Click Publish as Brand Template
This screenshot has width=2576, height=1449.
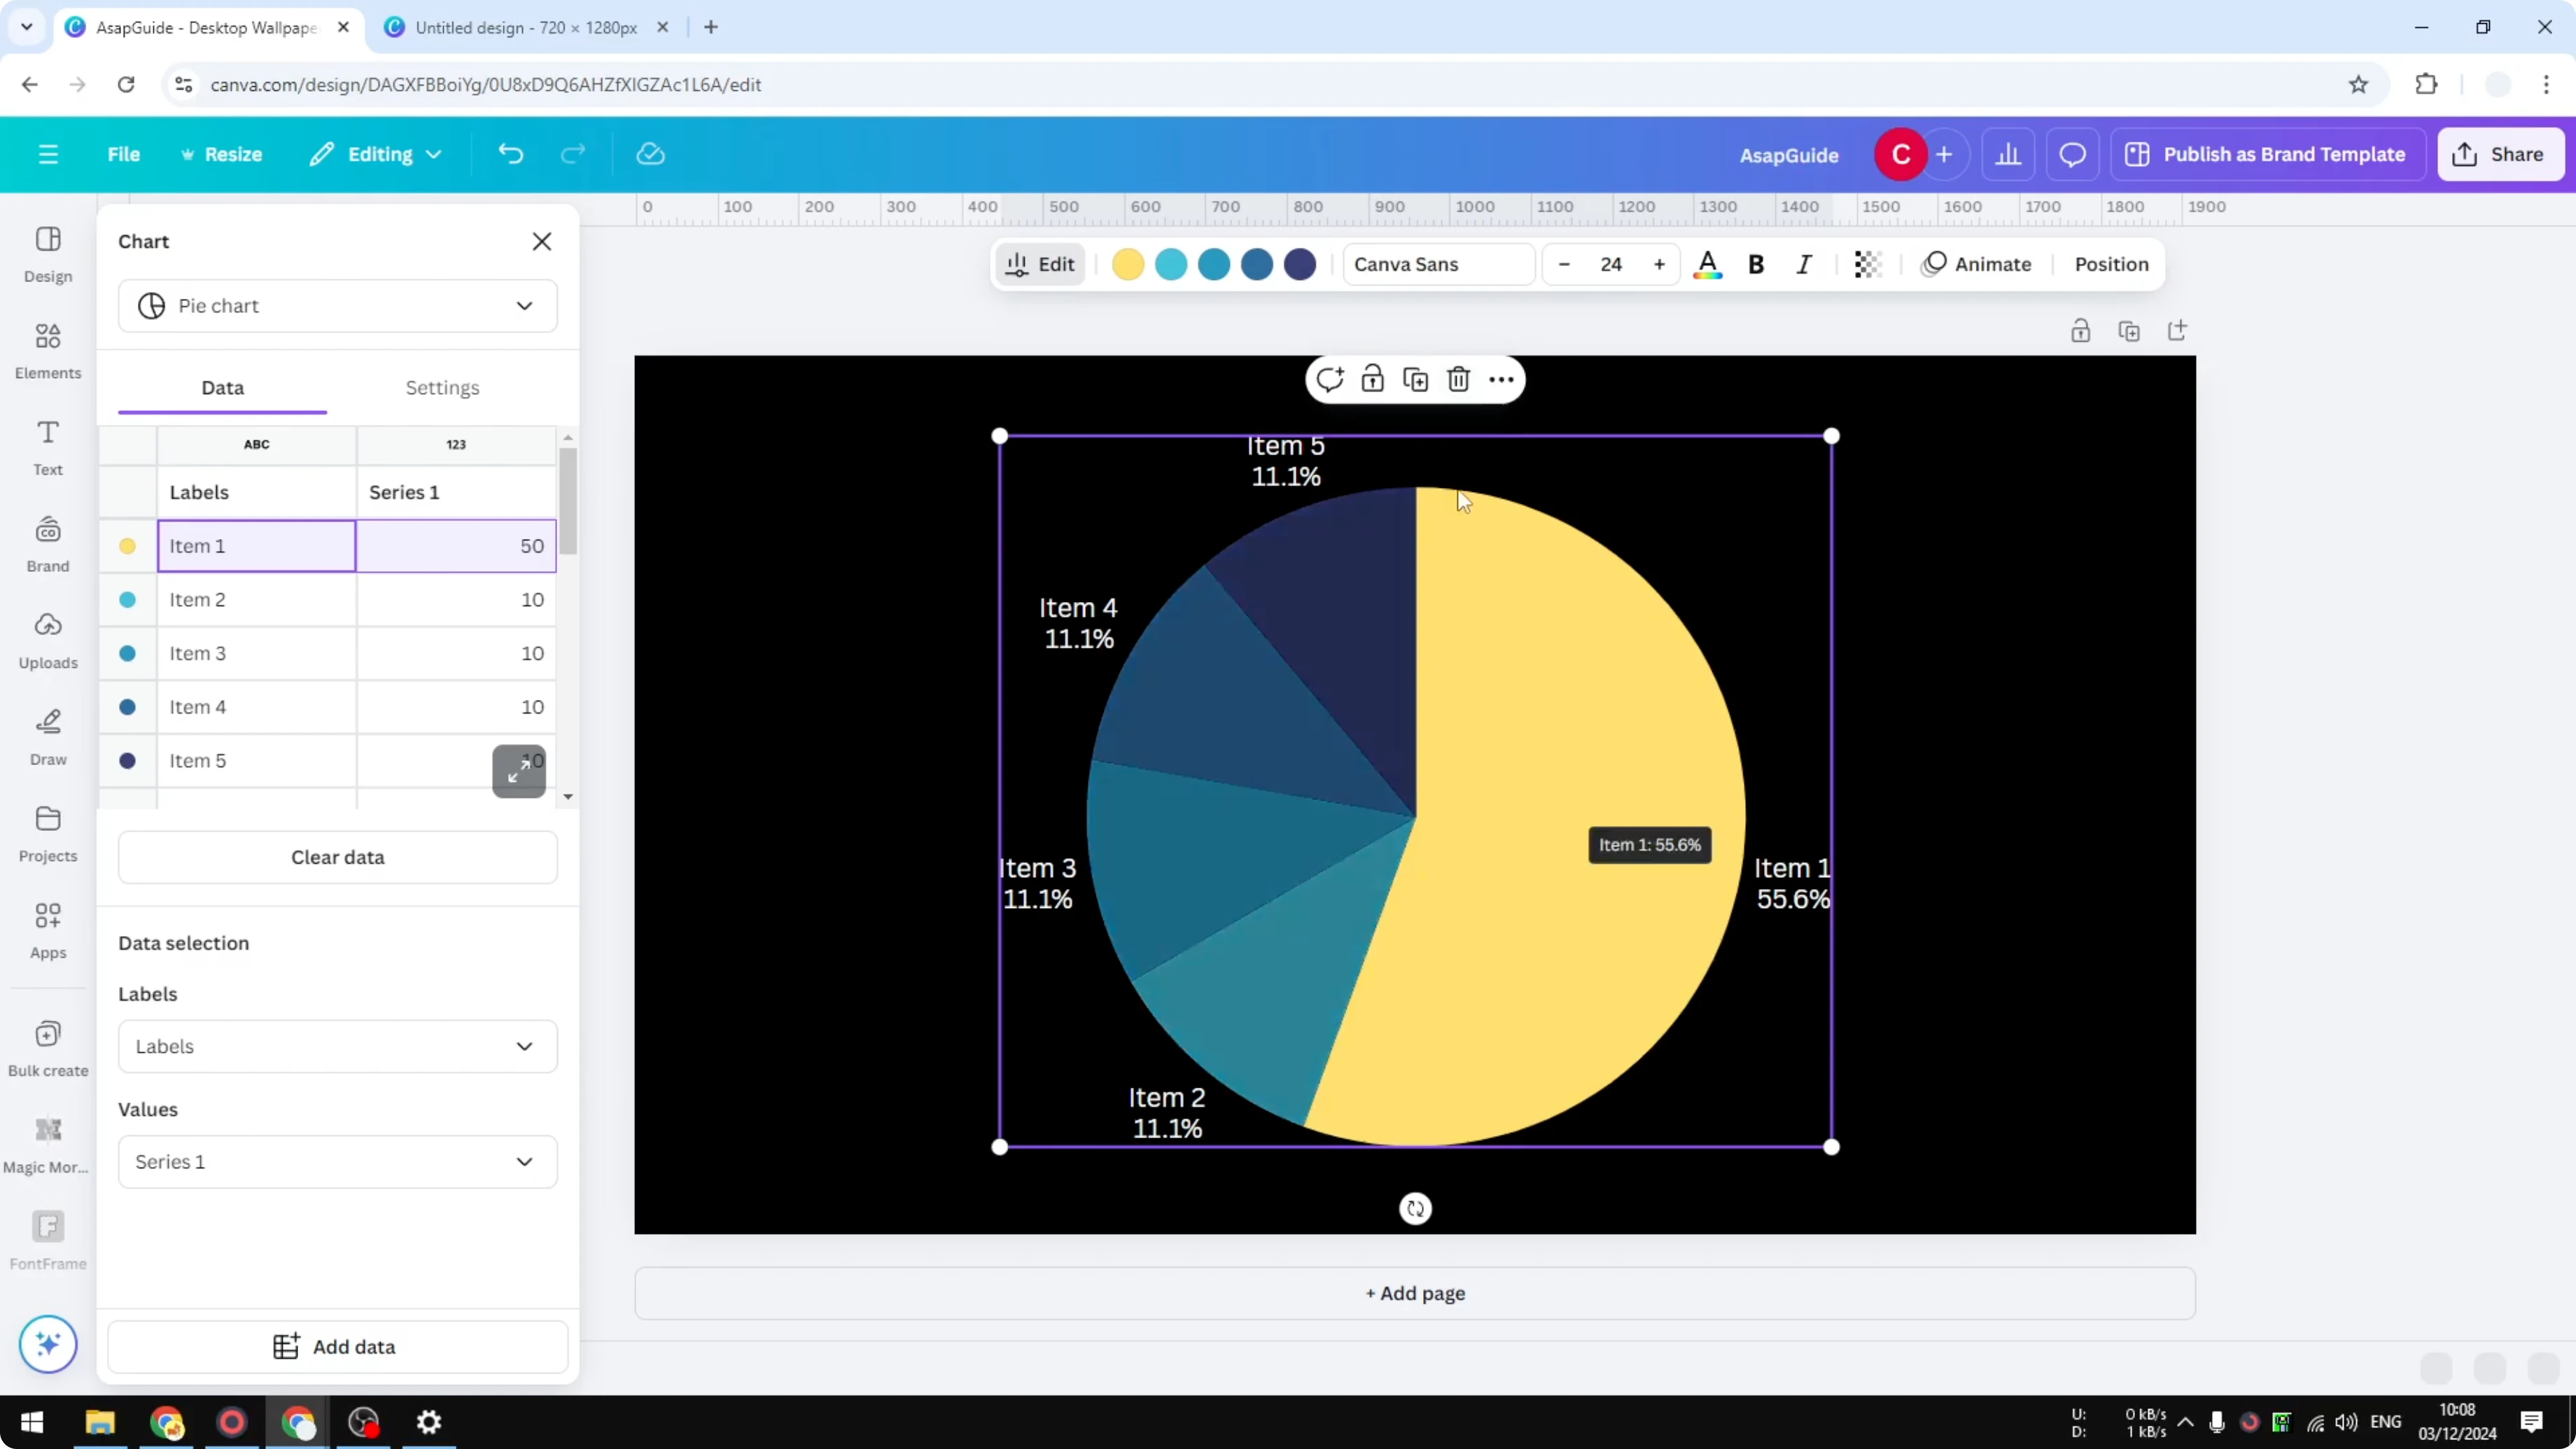pos(2268,154)
